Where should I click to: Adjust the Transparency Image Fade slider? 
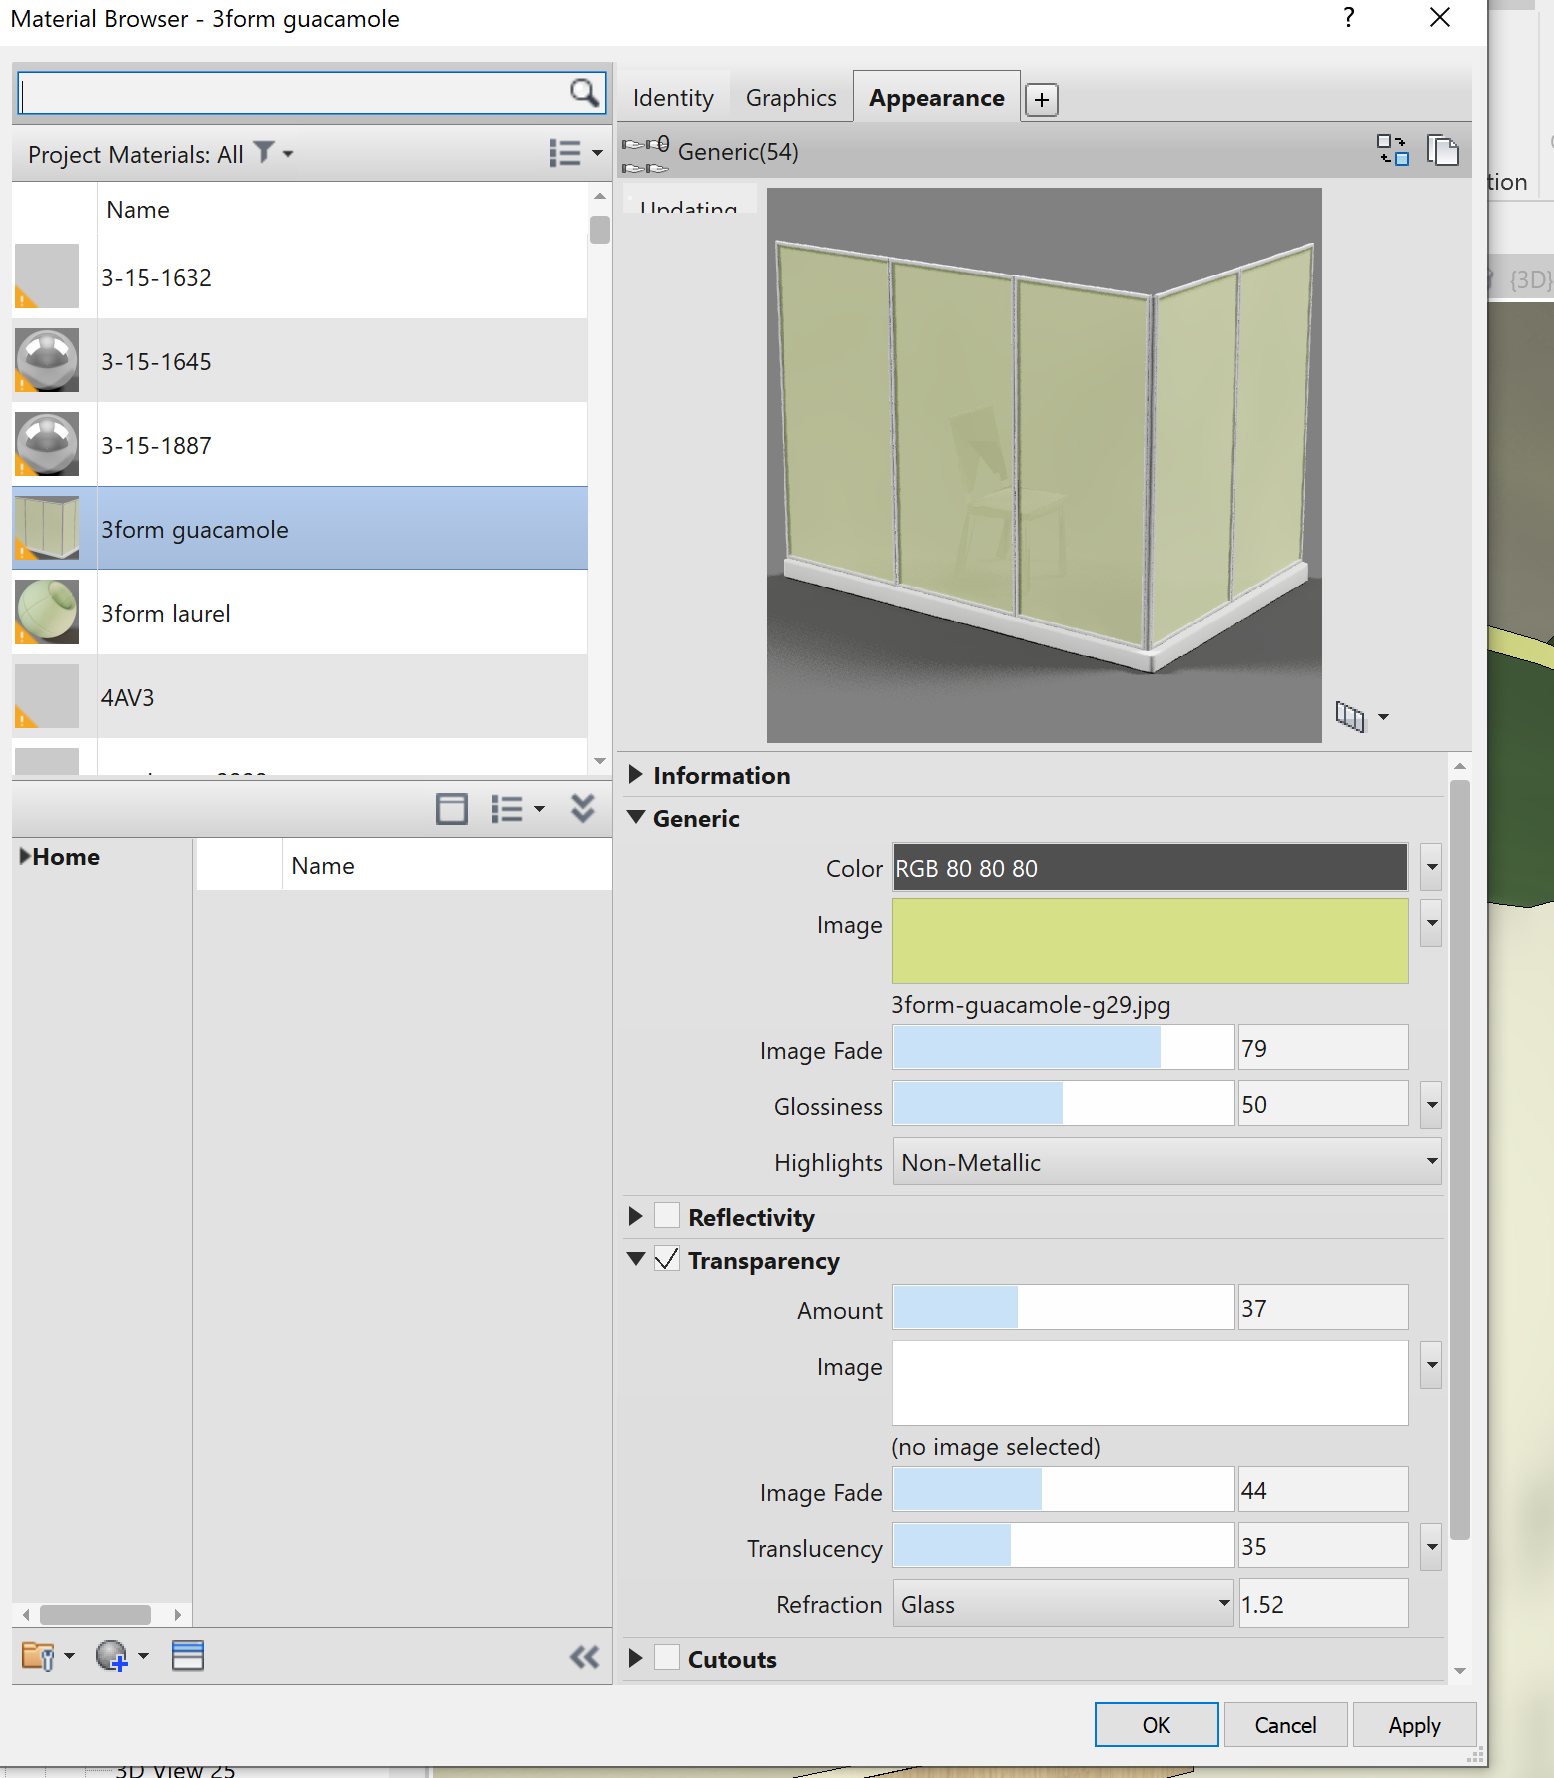[x=1063, y=1490]
